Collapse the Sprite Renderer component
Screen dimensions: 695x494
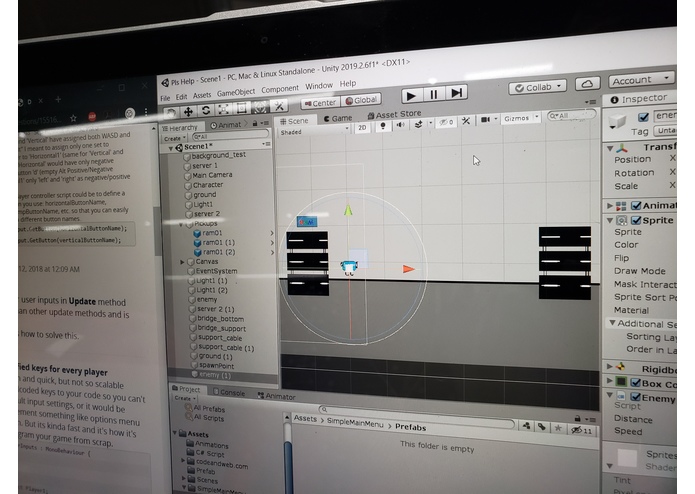click(x=610, y=220)
